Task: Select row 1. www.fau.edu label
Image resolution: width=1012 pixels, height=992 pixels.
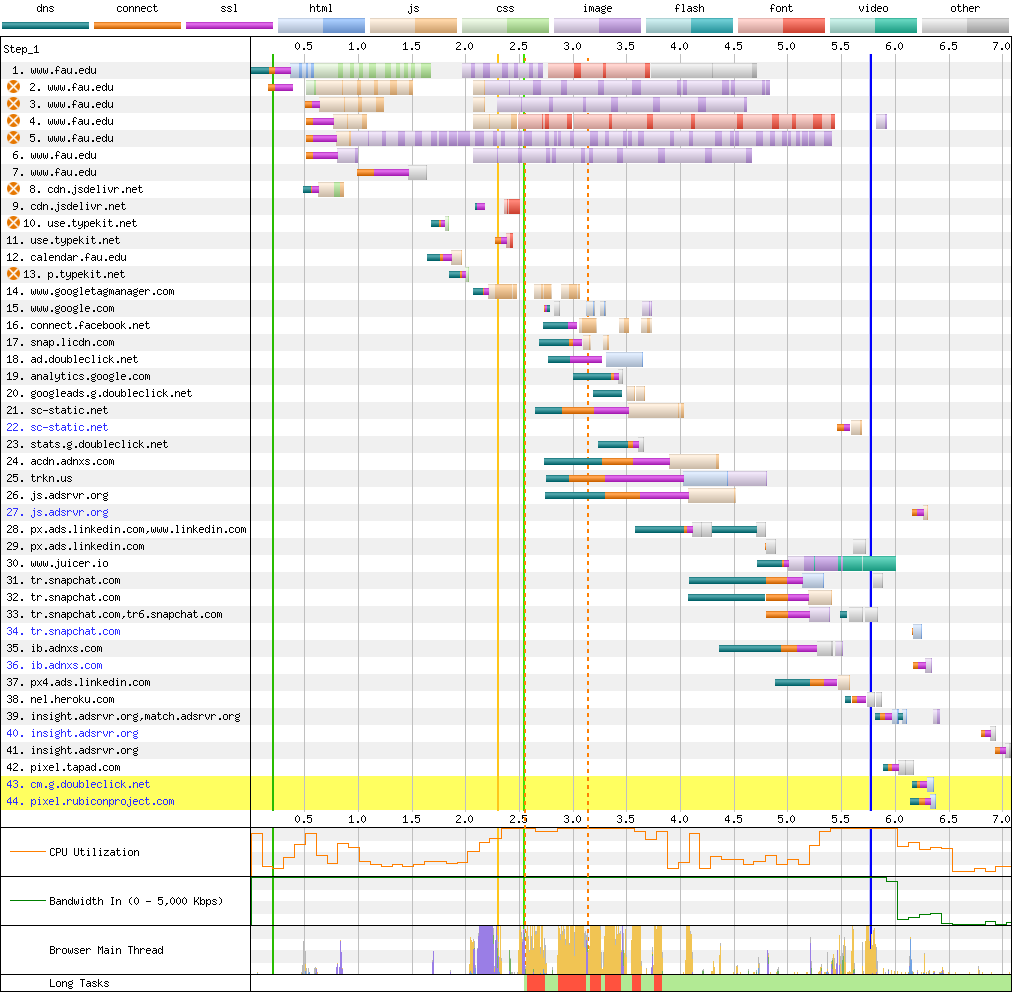Action: tap(54, 70)
